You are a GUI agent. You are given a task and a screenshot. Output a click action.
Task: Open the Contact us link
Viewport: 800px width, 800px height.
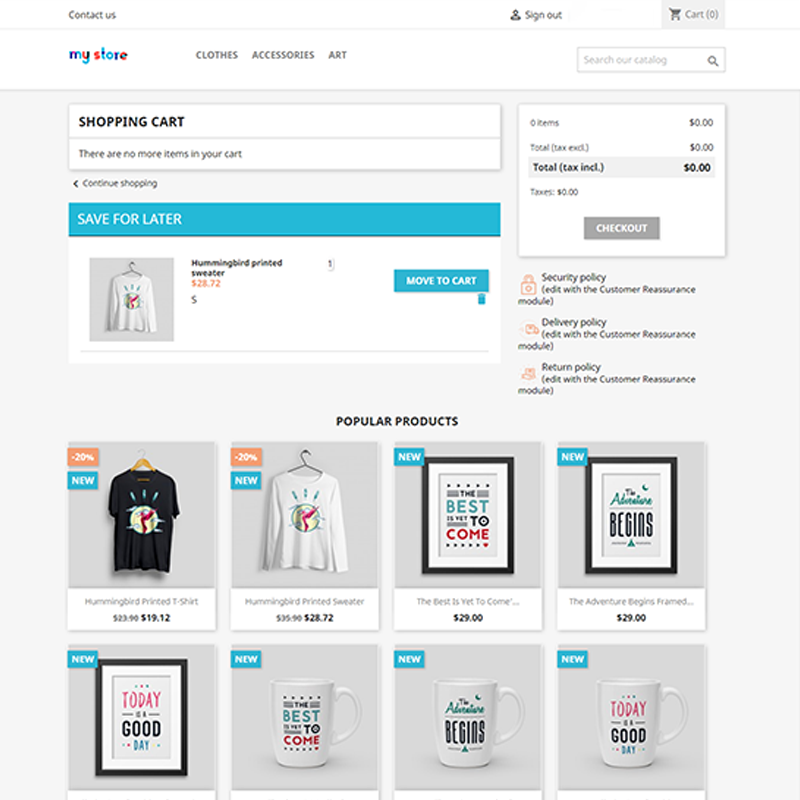(x=92, y=15)
